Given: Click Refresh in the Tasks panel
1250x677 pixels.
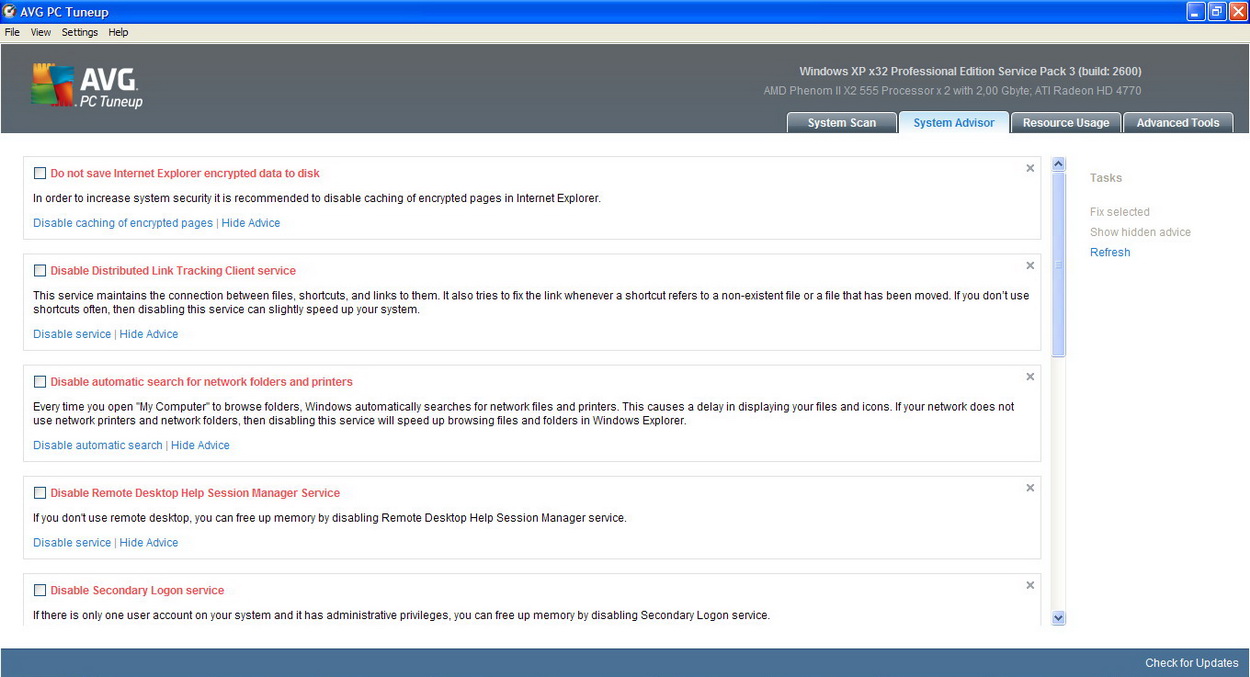Looking at the screenshot, I should click(x=1110, y=252).
